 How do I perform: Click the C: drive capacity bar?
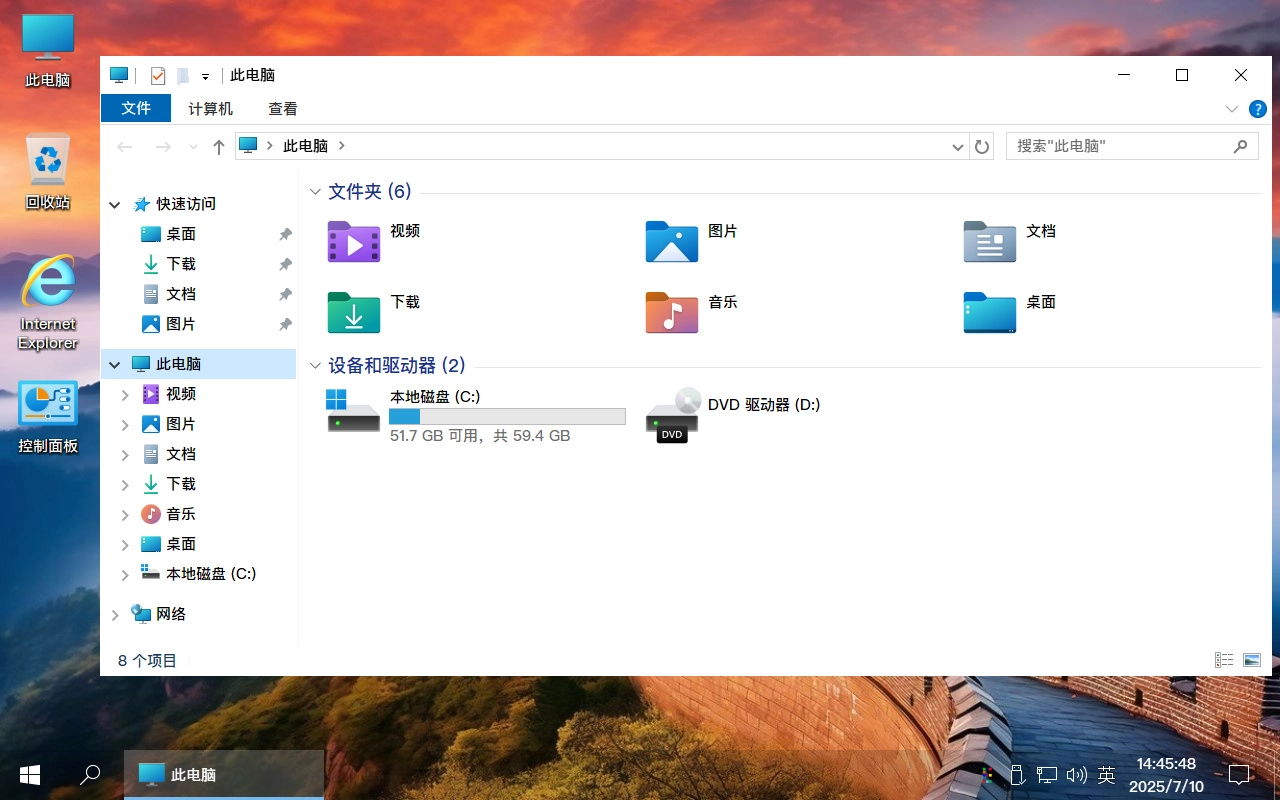(507, 416)
